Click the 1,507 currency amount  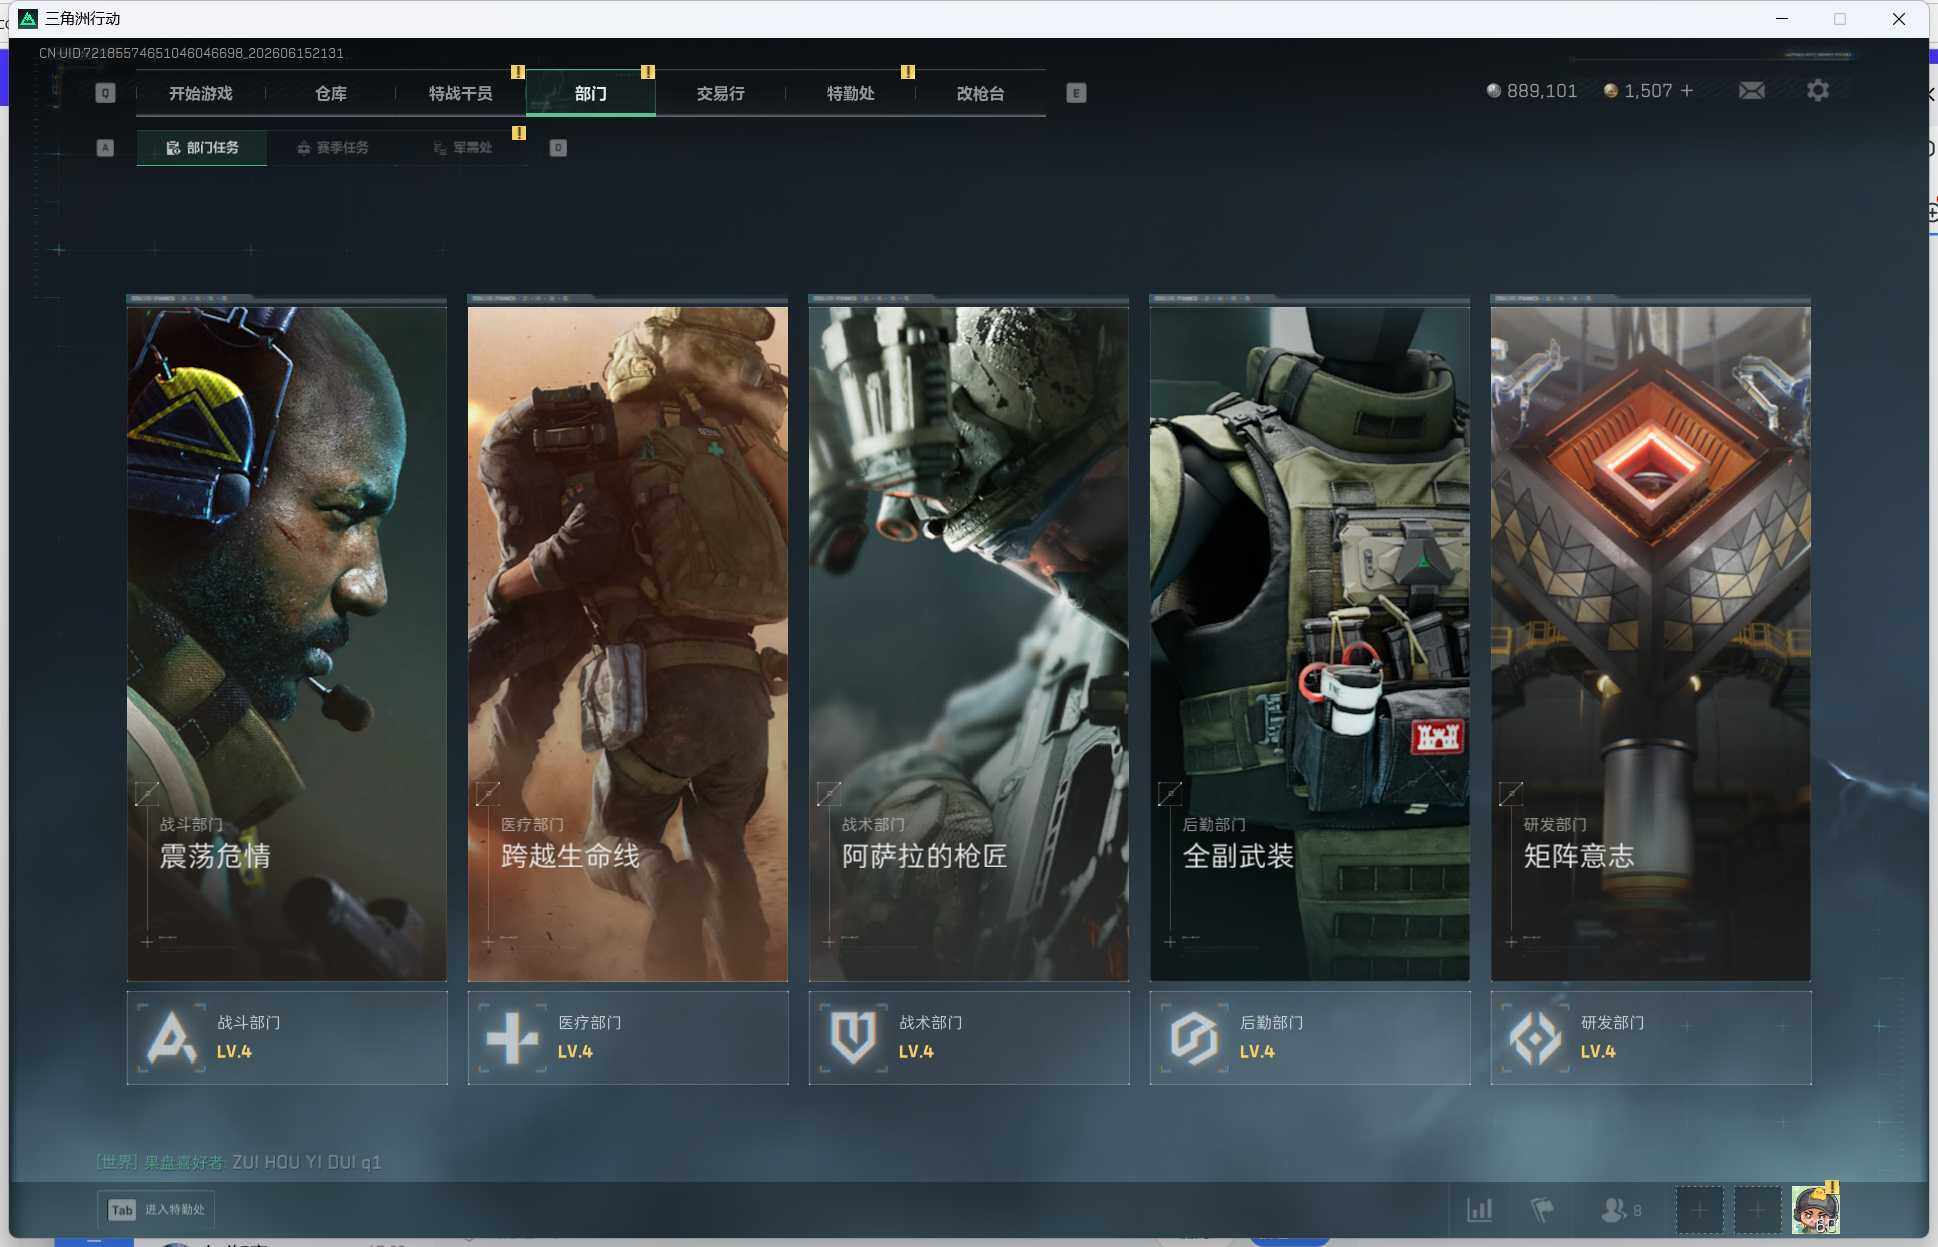point(1648,91)
